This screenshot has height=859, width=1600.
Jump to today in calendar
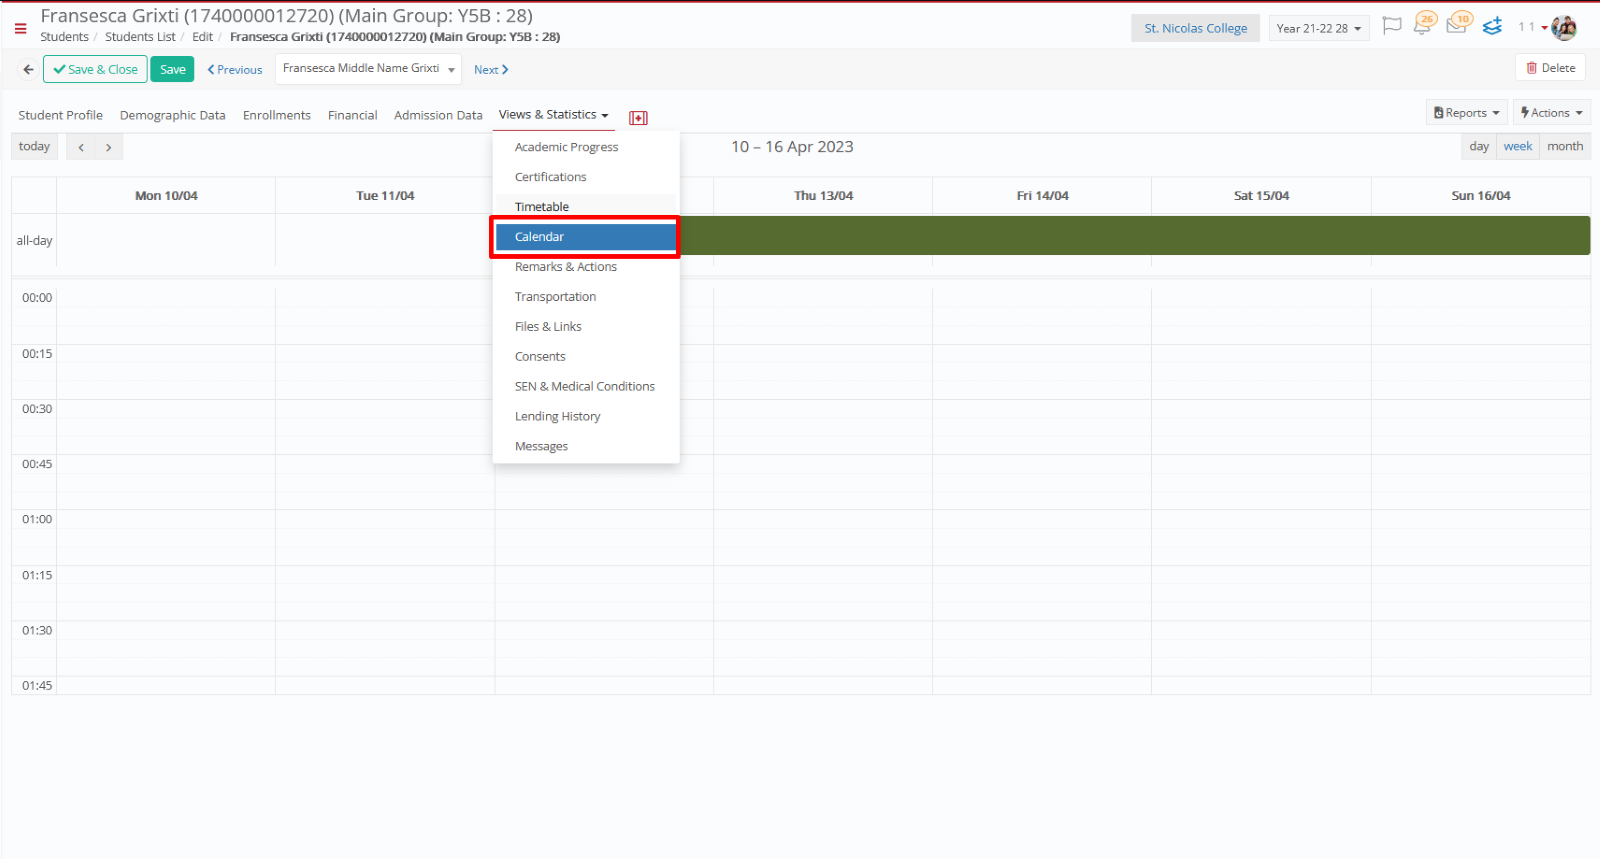pyautogui.click(x=34, y=147)
